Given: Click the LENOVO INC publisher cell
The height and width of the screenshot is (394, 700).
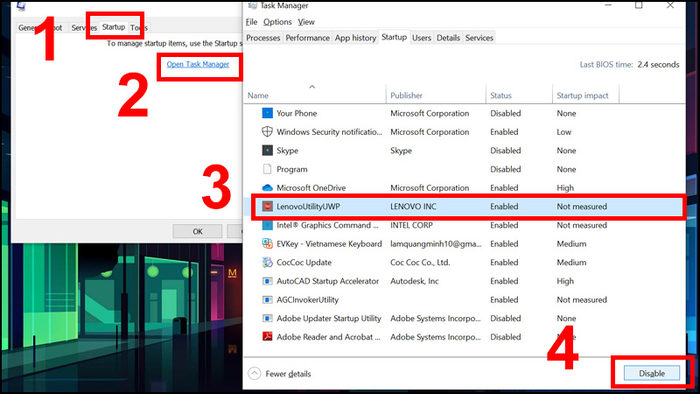Looking at the screenshot, I should click(413, 207).
